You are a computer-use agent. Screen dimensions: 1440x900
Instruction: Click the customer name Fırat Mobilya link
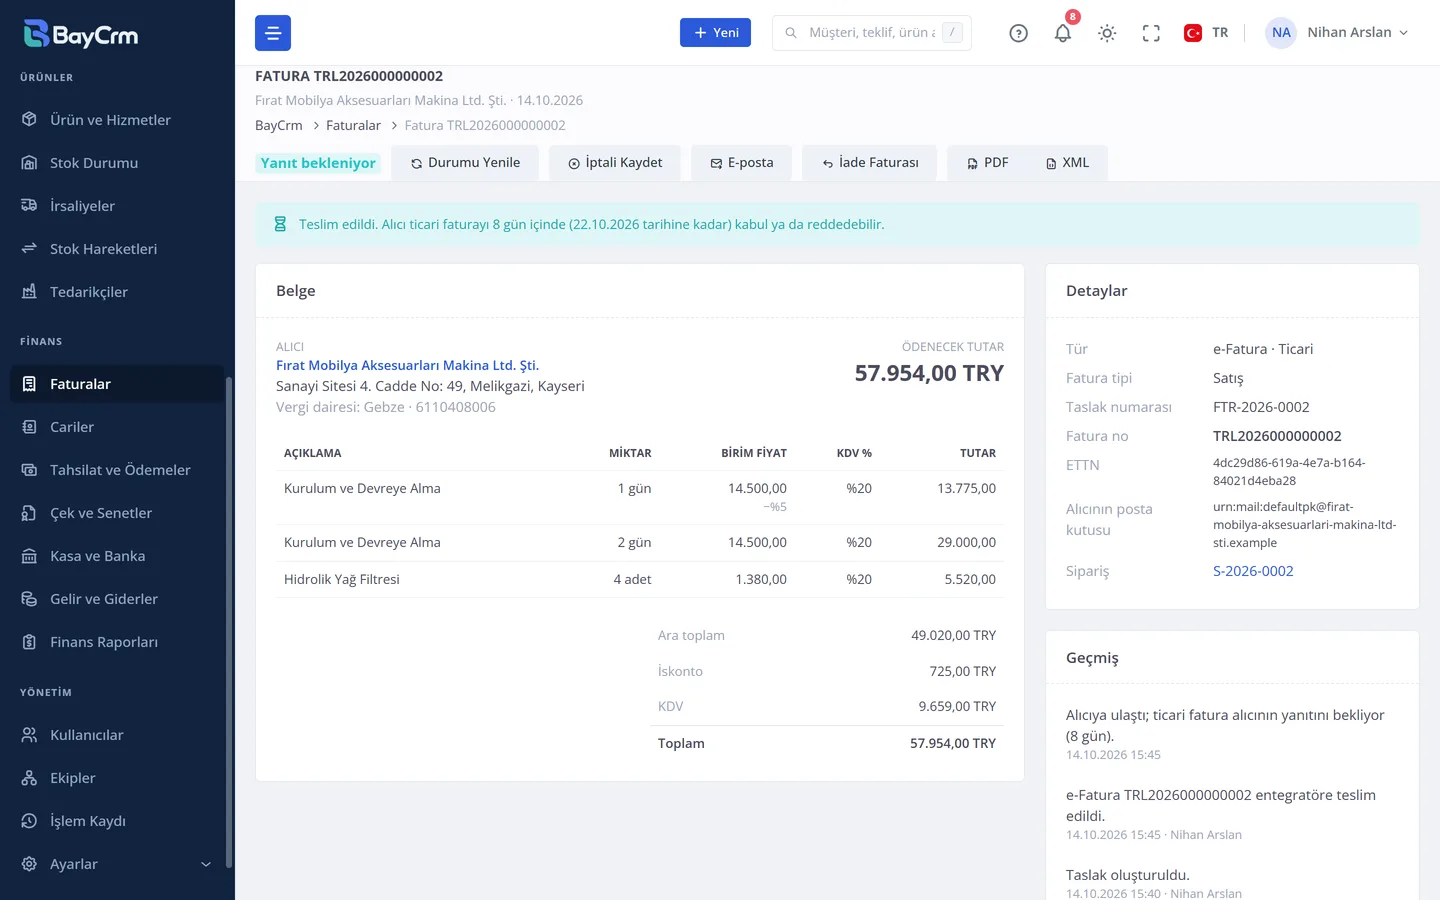coord(407,365)
